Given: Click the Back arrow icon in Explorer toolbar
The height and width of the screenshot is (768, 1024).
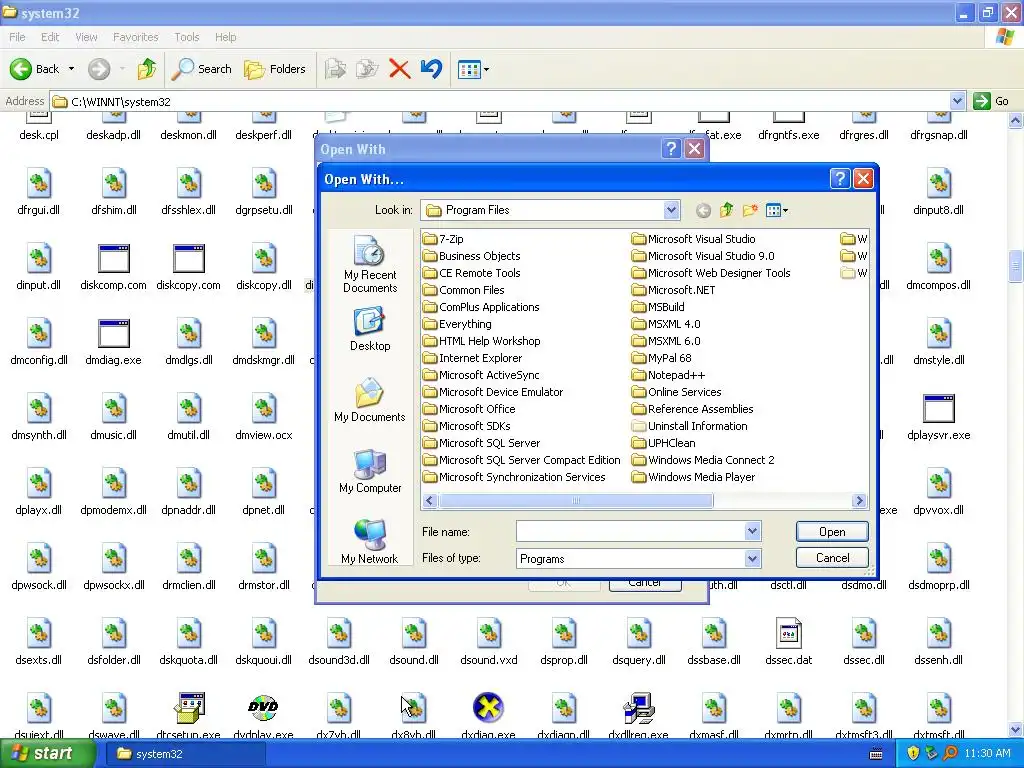Looking at the screenshot, I should pyautogui.click(x=21, y=69).
